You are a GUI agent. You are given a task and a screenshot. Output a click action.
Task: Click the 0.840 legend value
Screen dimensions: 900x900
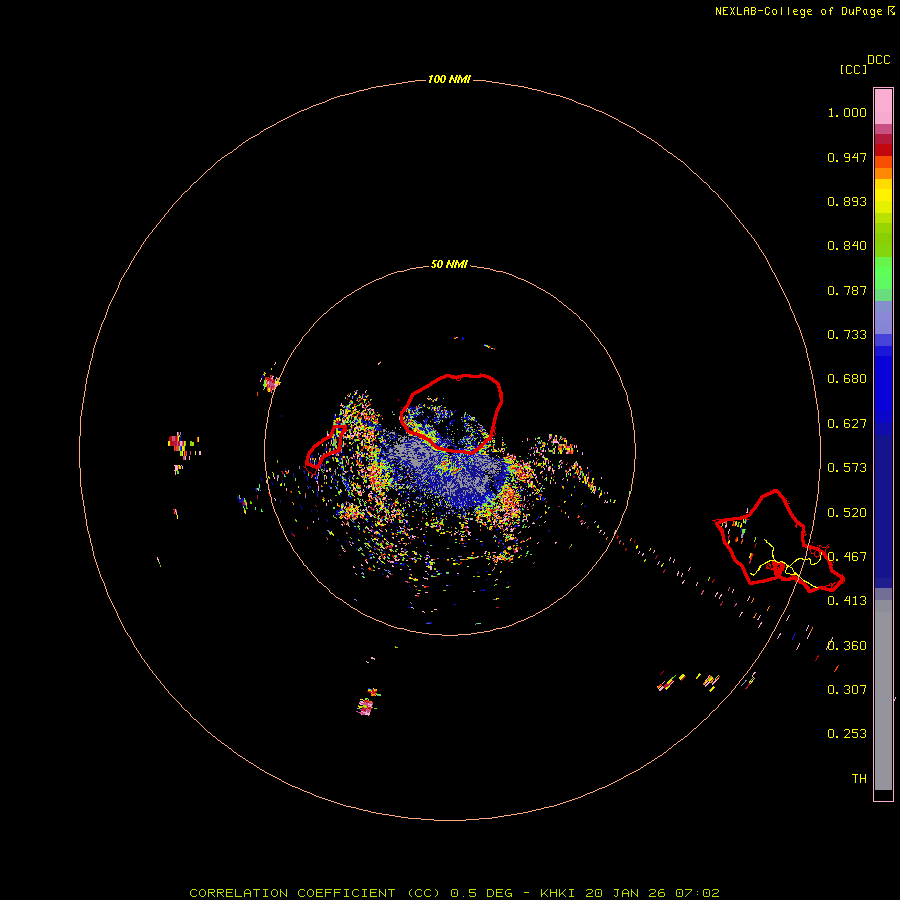847,246
